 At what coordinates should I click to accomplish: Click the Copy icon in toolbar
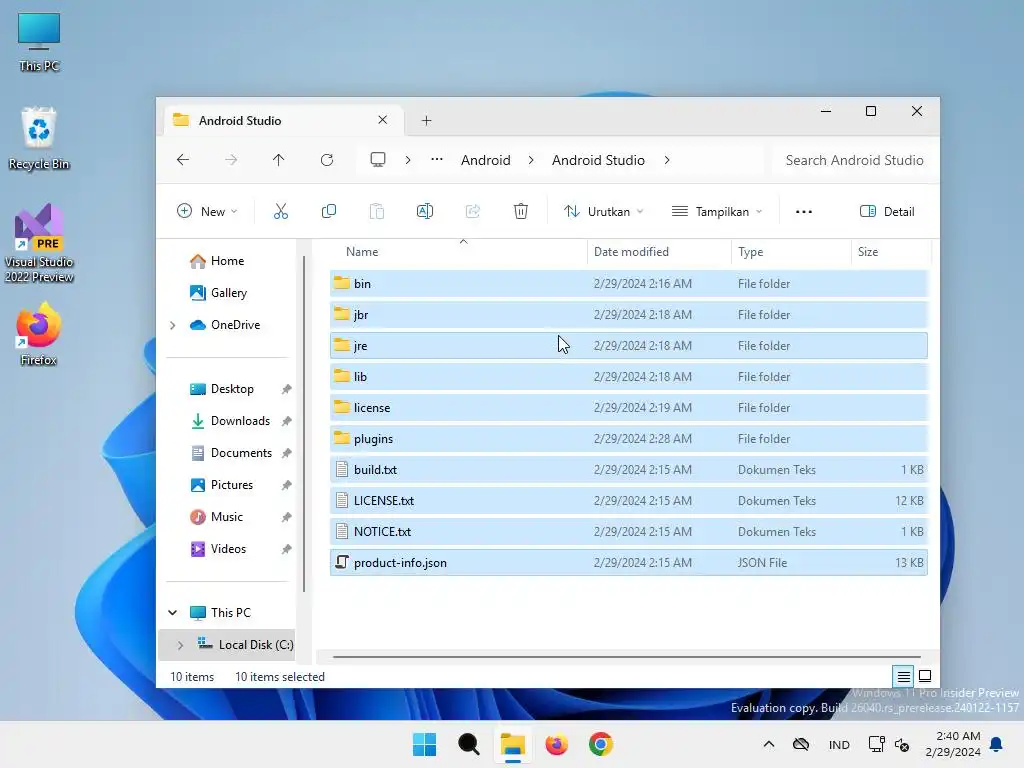pyautogui.click(x=329, y=212)
